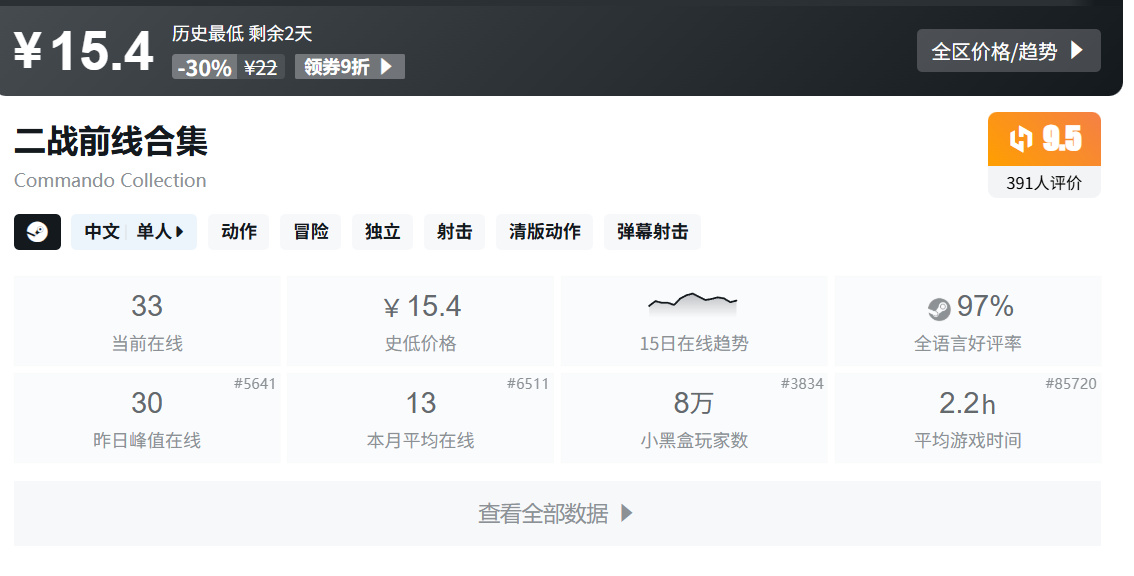
Task: Open the 平均游戏时间 stat card
Action: click(x=968, y=418)
